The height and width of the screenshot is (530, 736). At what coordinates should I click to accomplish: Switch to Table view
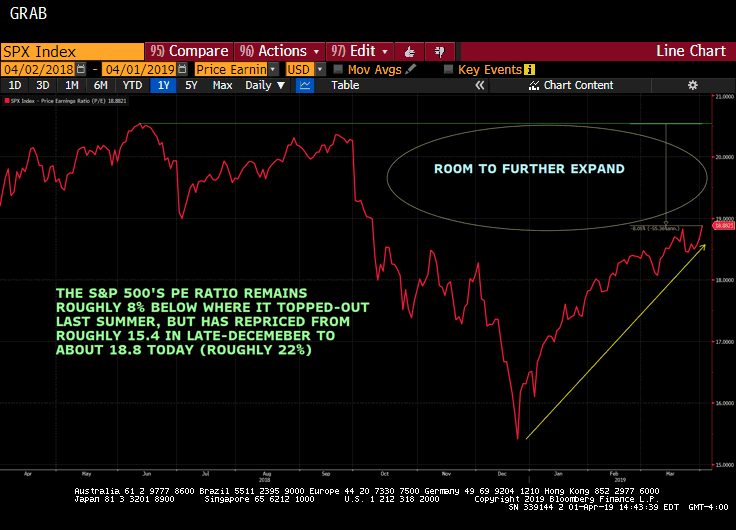(x=345, y=85)
